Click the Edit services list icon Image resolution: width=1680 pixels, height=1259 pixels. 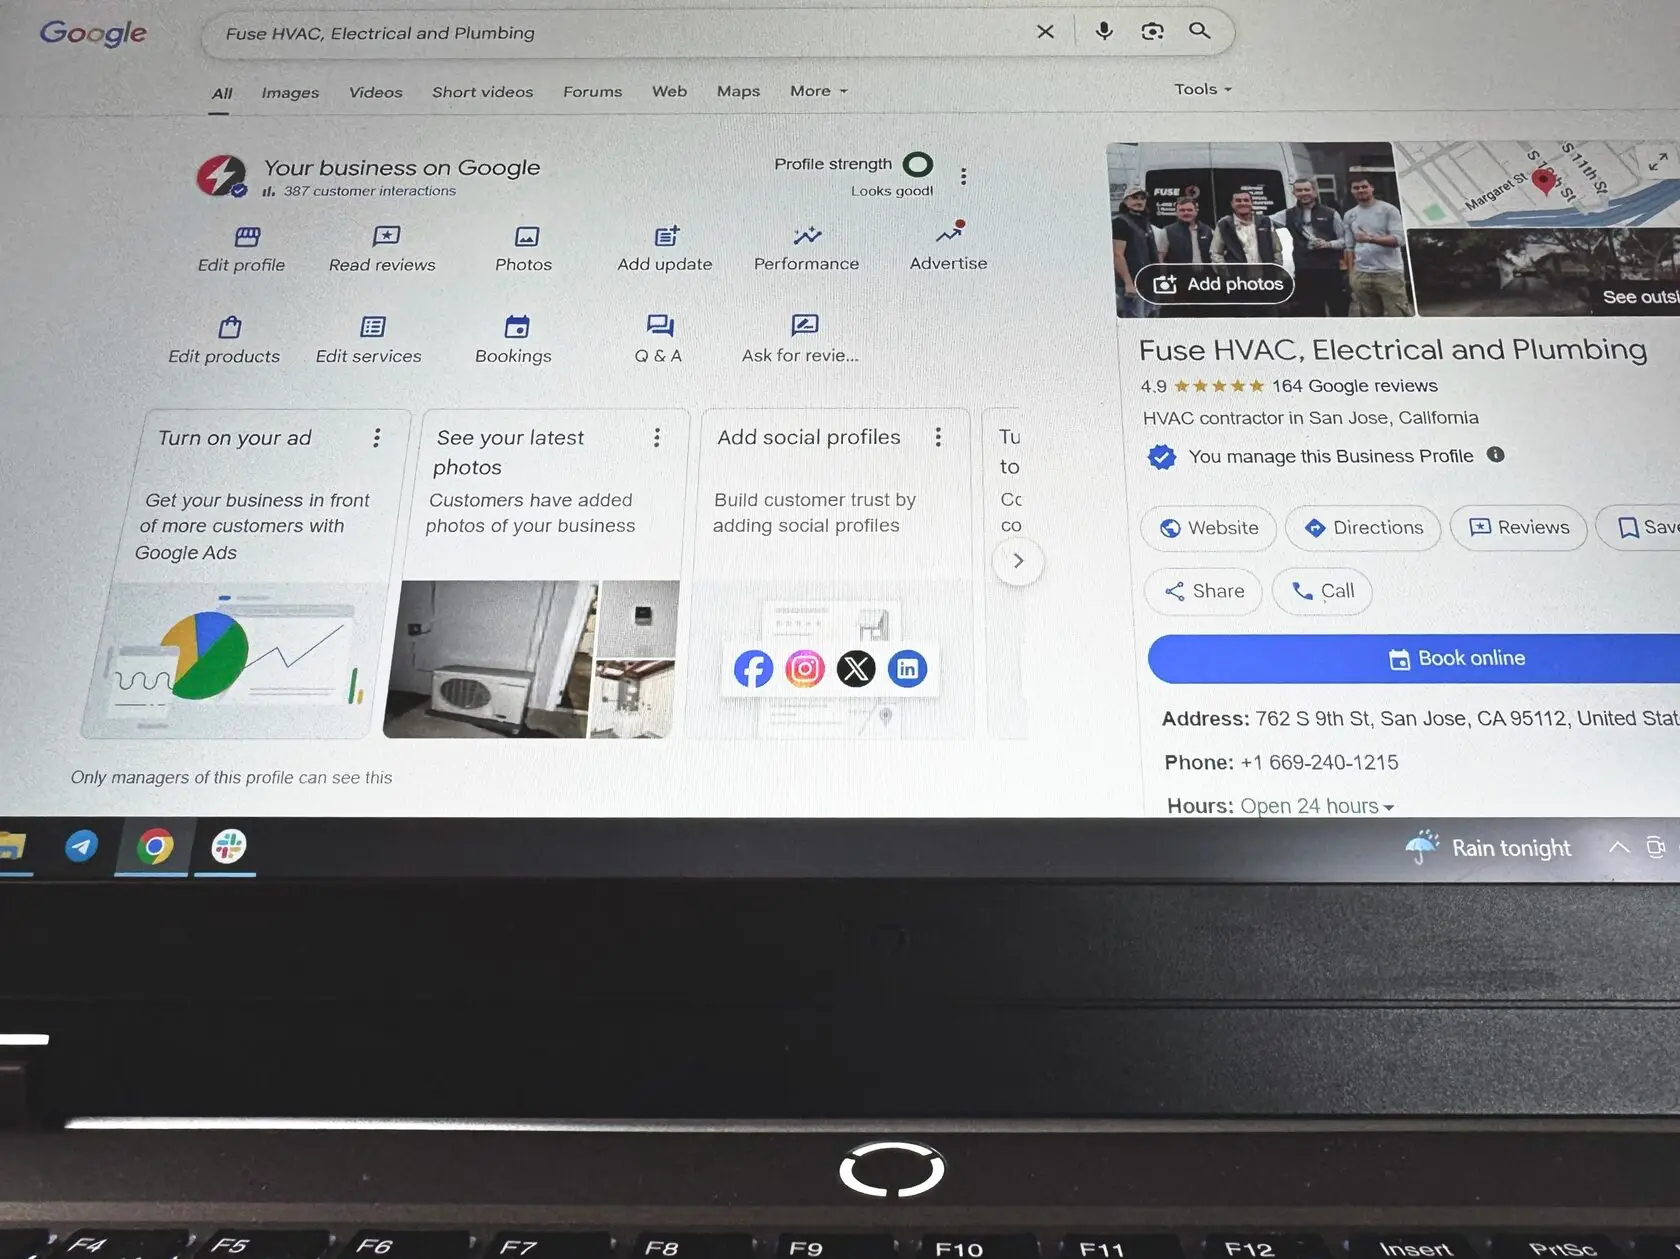pyautogui.click(x=371, y=327)
